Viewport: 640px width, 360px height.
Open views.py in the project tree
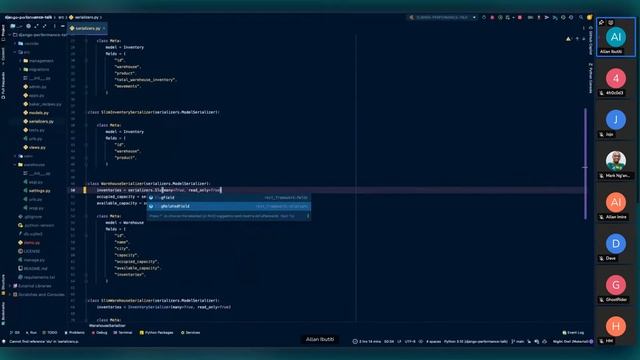(x=37, y=147)
